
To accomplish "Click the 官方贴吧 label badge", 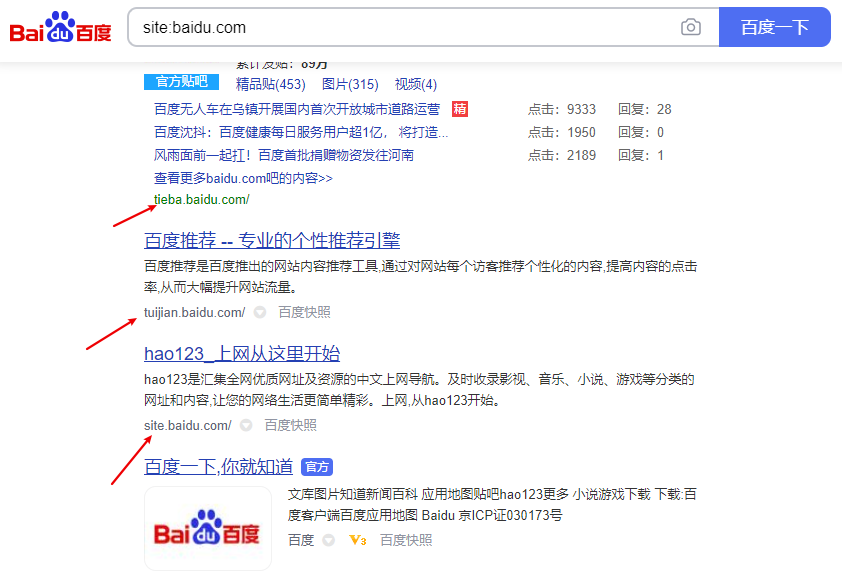I will tap(181, 82).
